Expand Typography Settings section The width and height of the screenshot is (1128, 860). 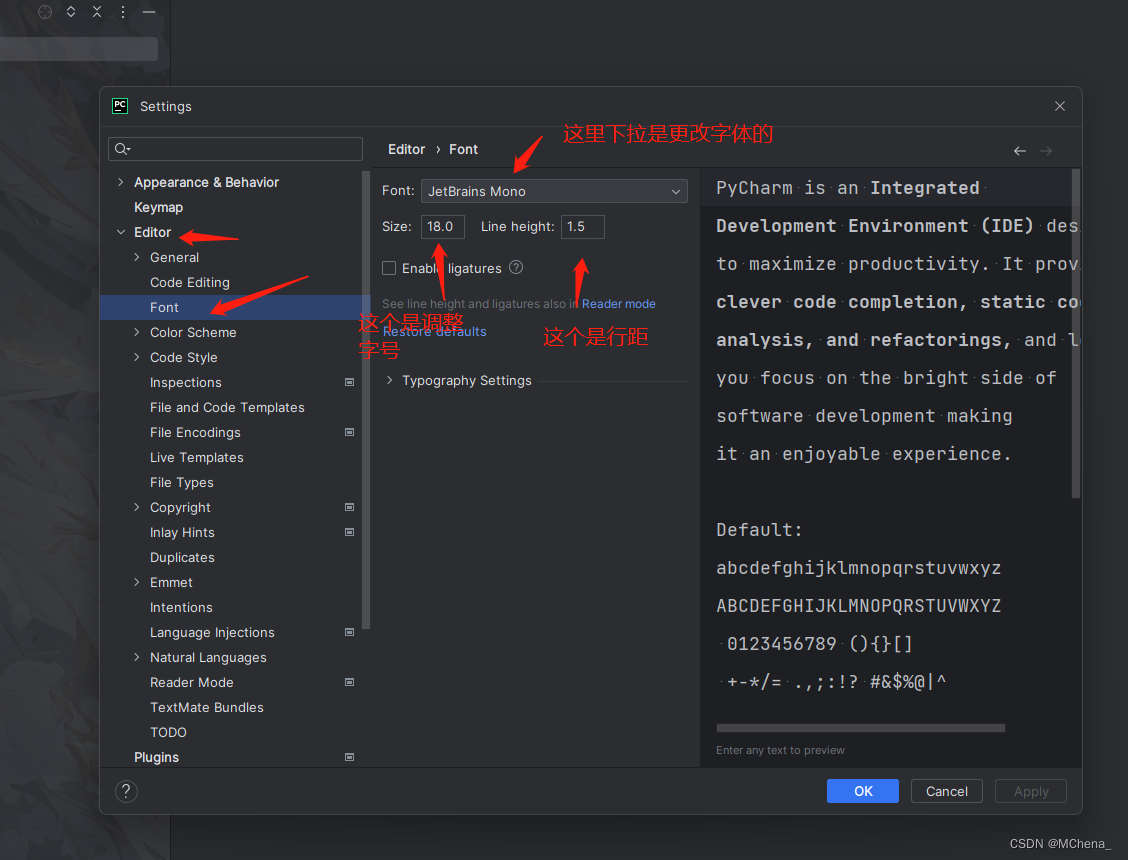pyautogui.click(x=389, y=380)
